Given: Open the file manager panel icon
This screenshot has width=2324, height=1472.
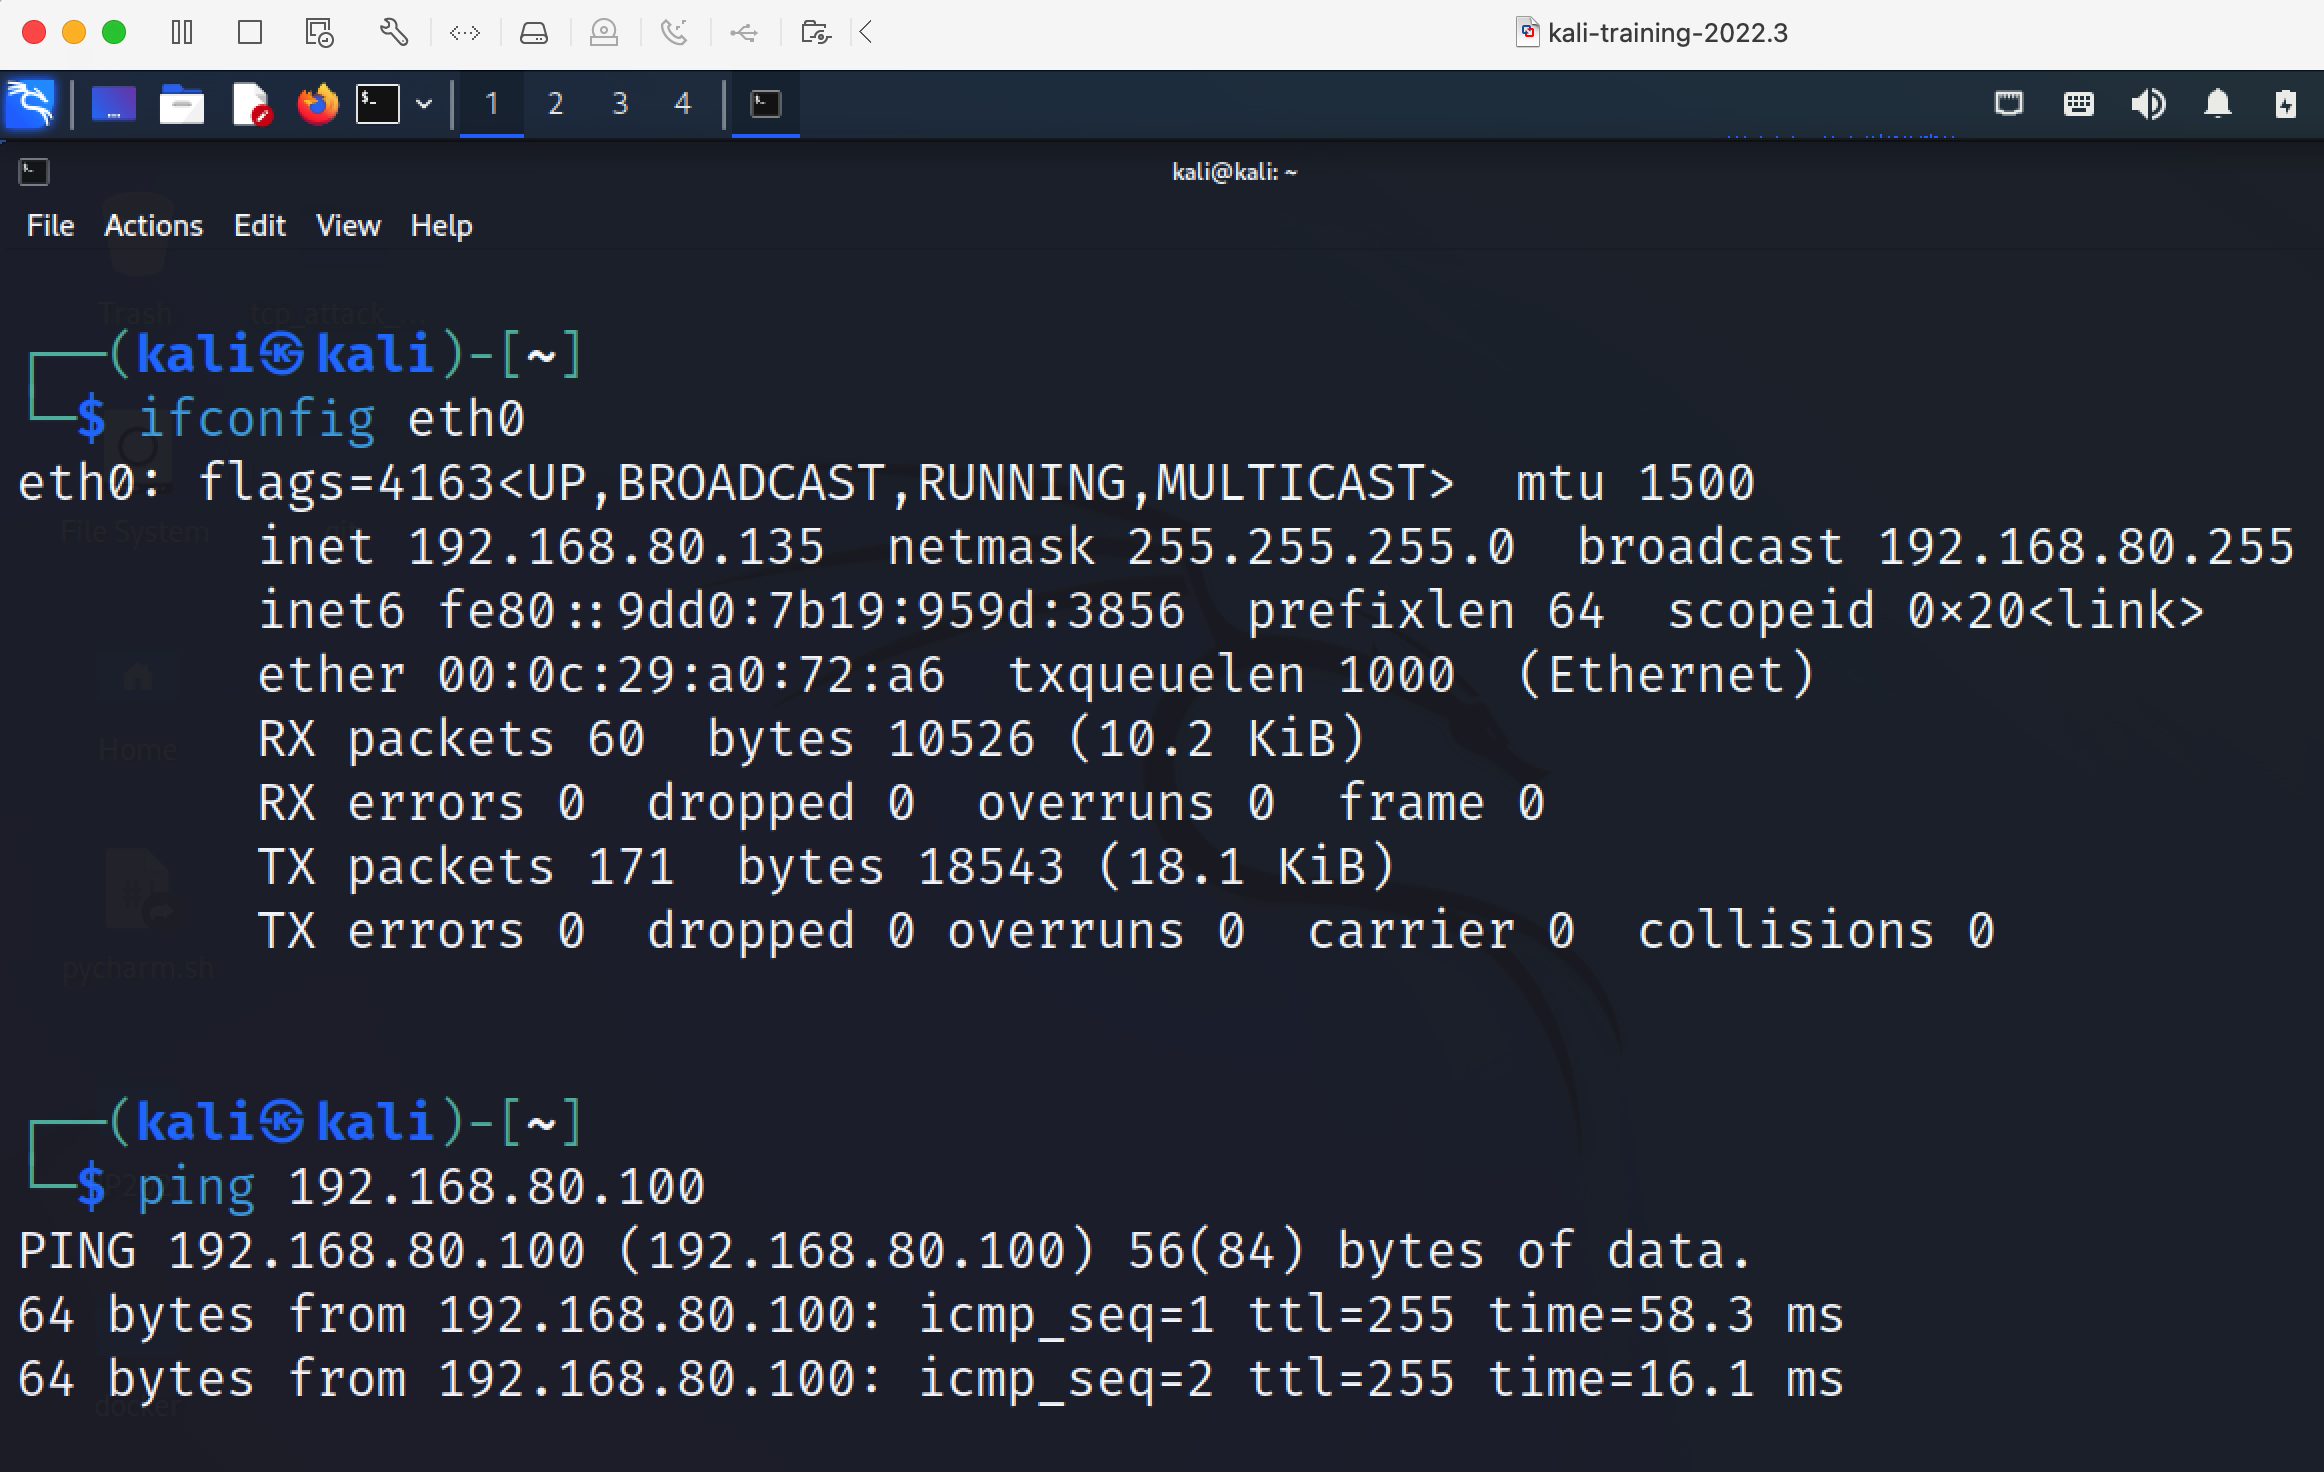Looking at the screenshot, I should pos(181,104).
